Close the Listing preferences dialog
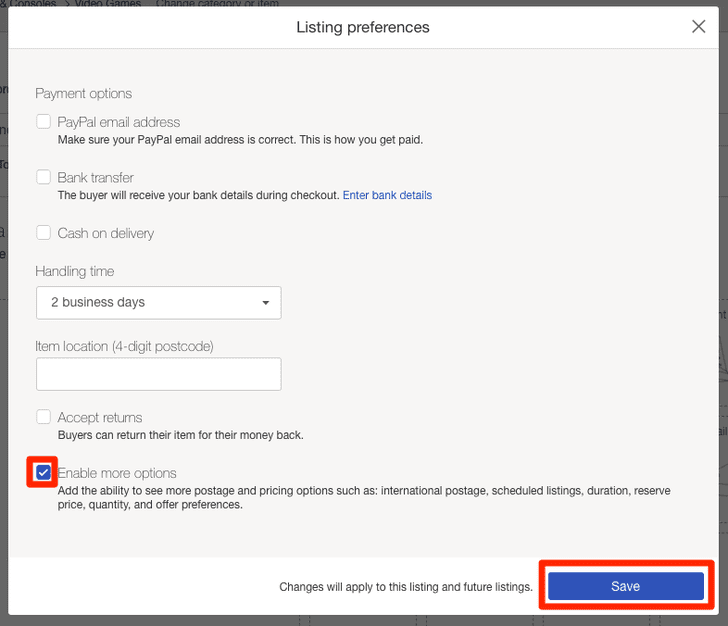Image resolution: width=728 pixels, height=626 pixels. coord(698,26)
